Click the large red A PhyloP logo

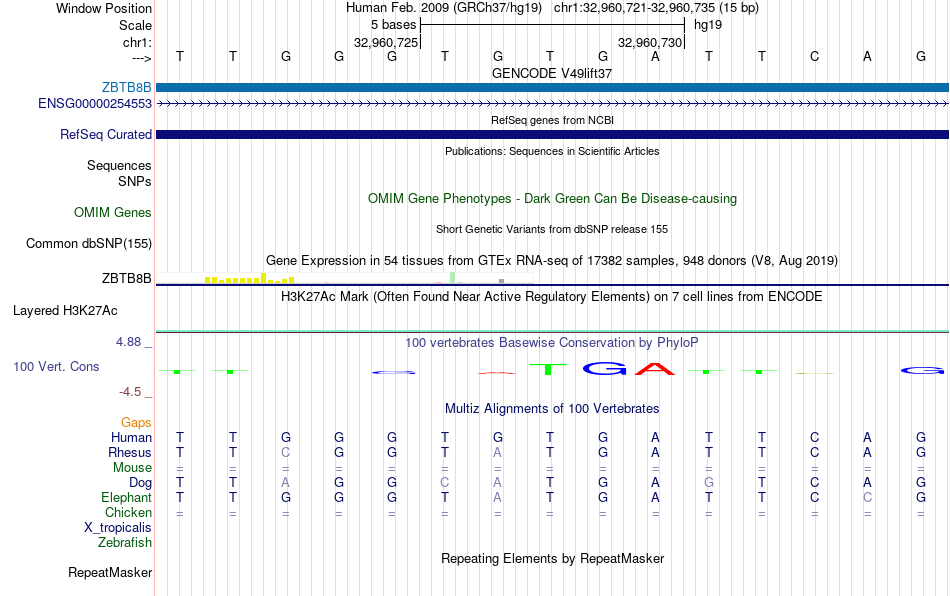coord(655,368)
